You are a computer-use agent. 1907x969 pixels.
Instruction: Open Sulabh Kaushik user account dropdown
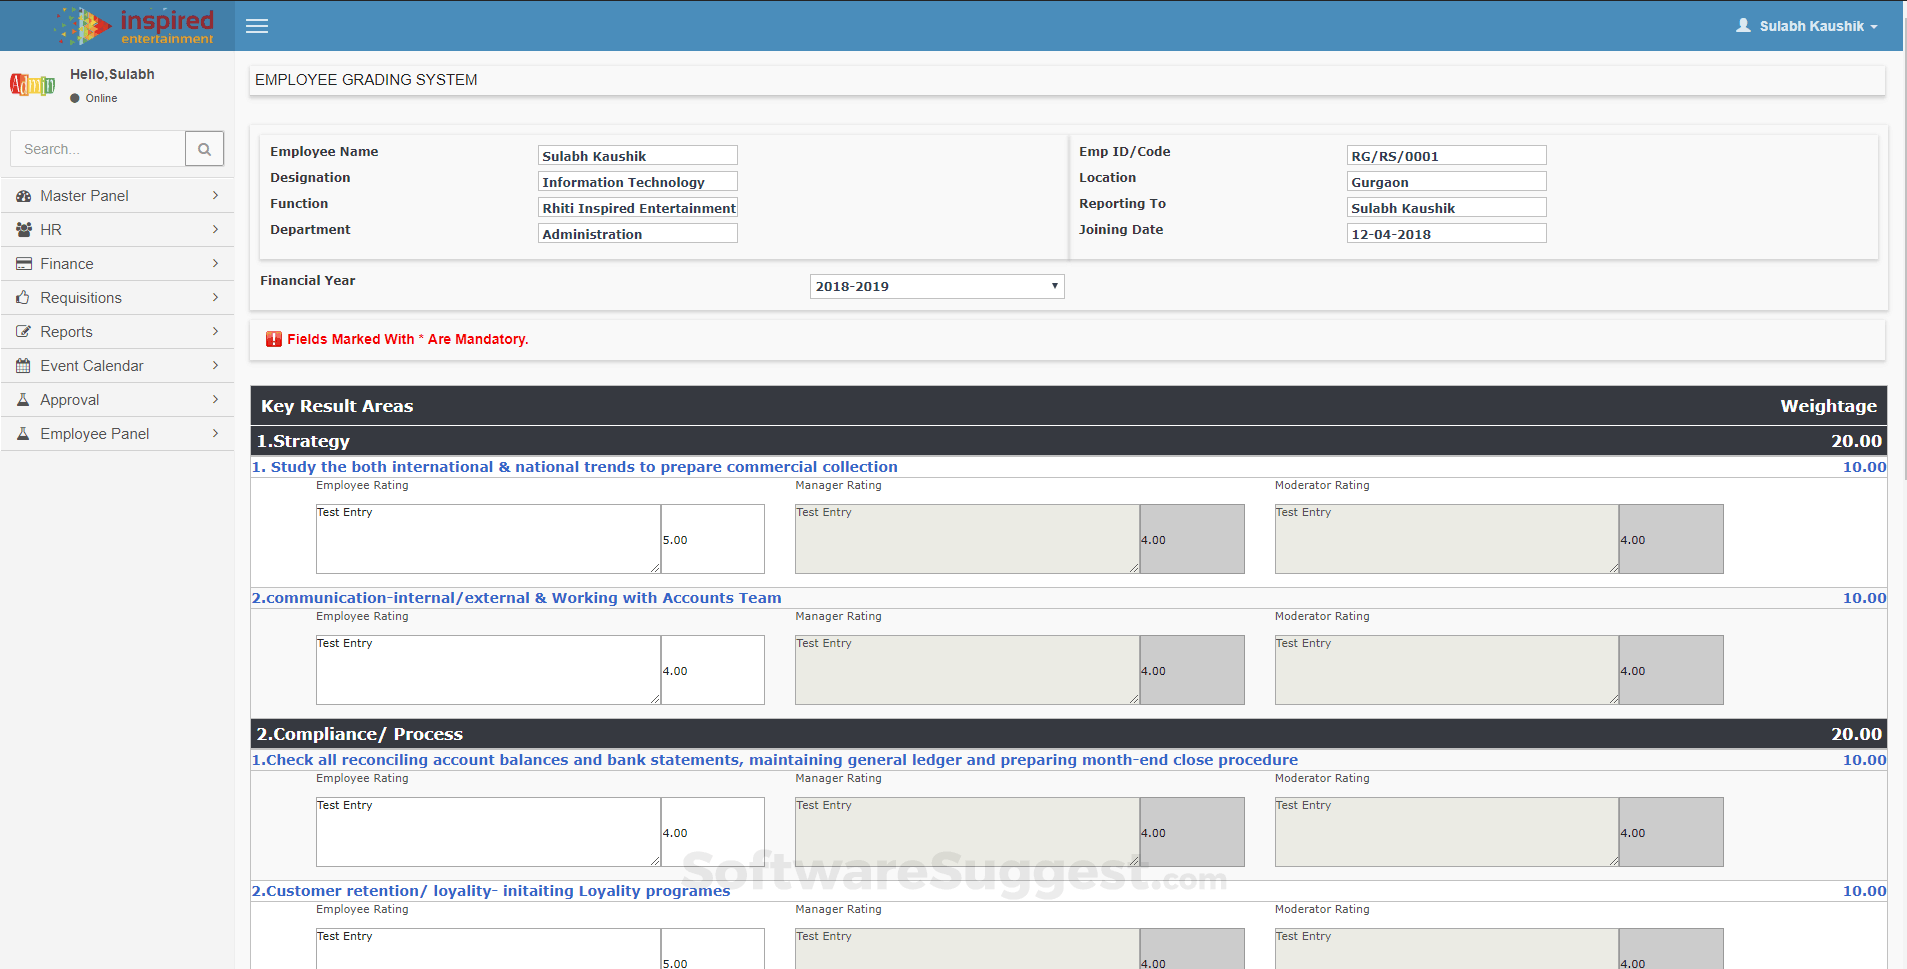[1807, 26]
